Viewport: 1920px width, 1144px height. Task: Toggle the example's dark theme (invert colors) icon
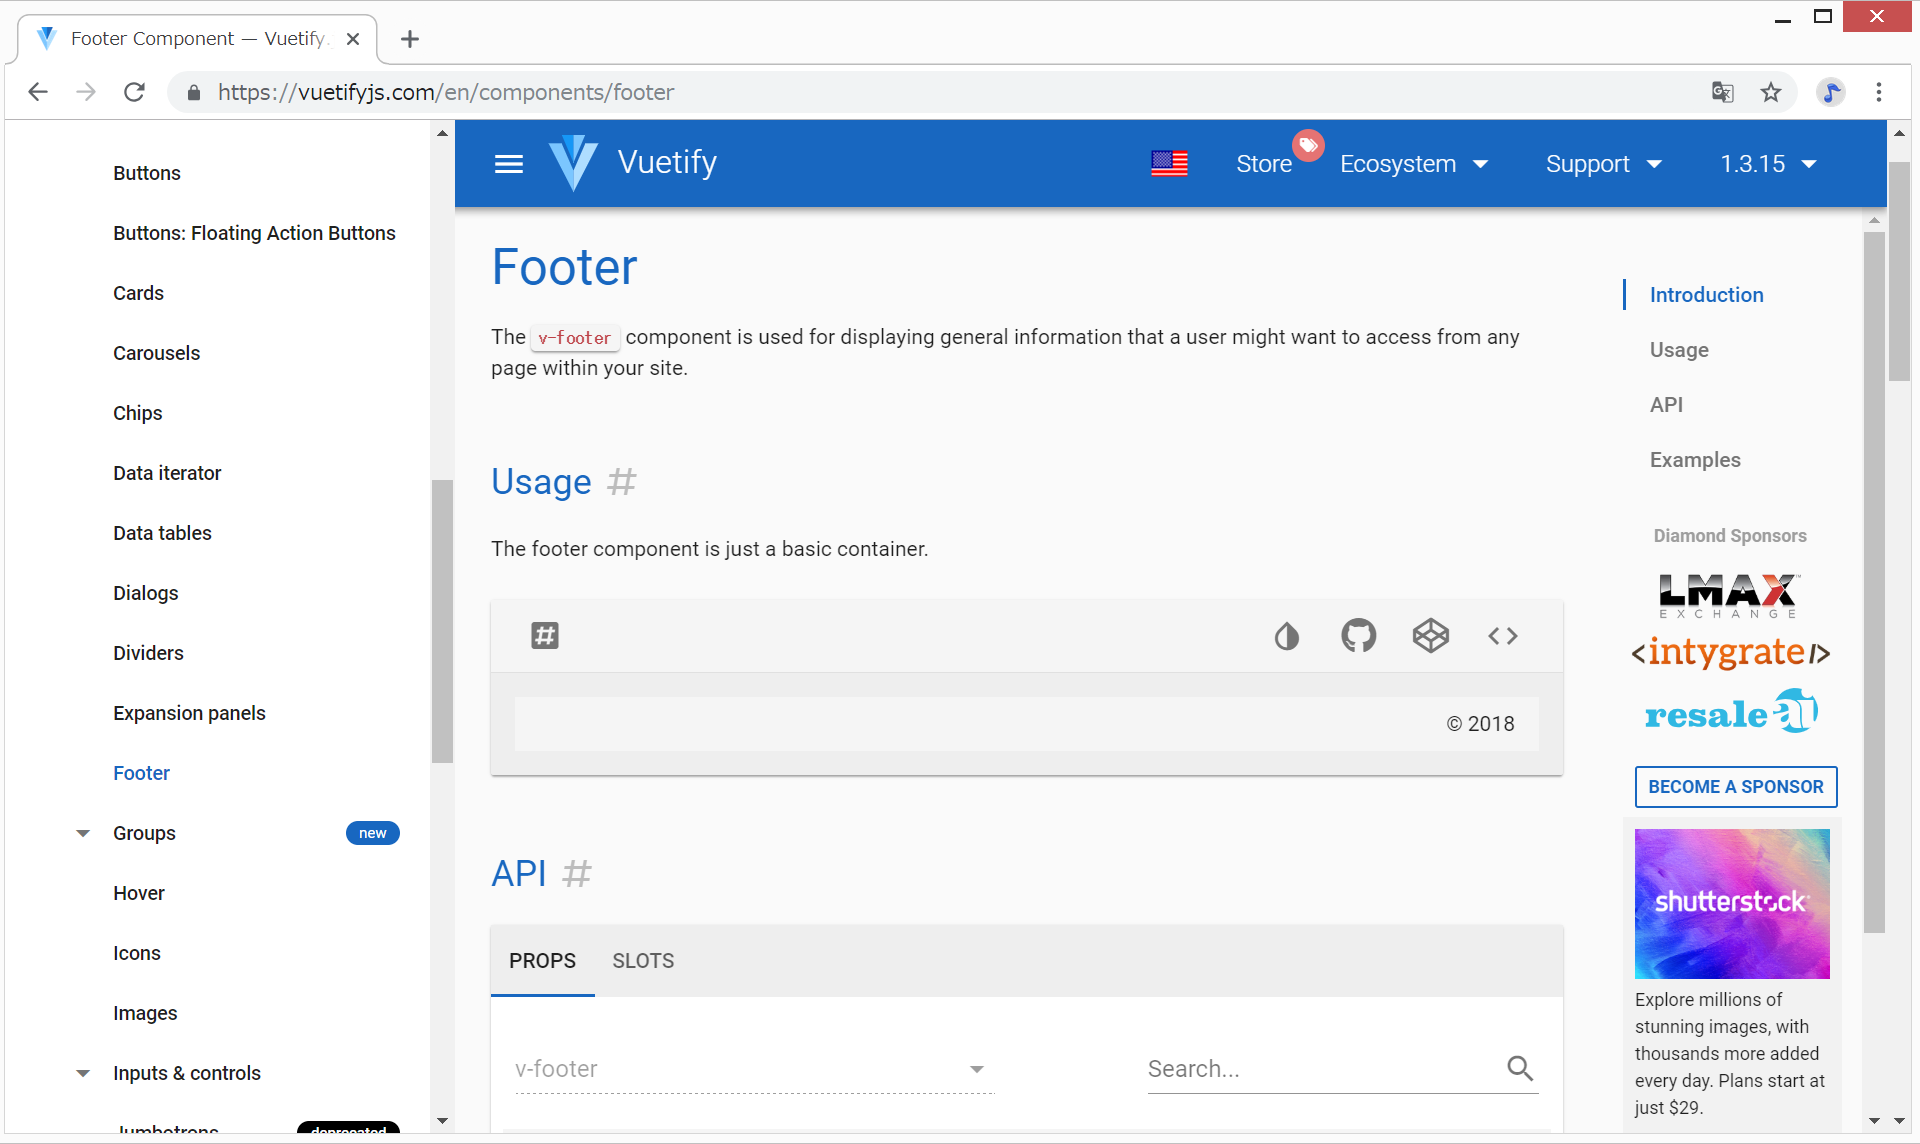[1286, 636]
